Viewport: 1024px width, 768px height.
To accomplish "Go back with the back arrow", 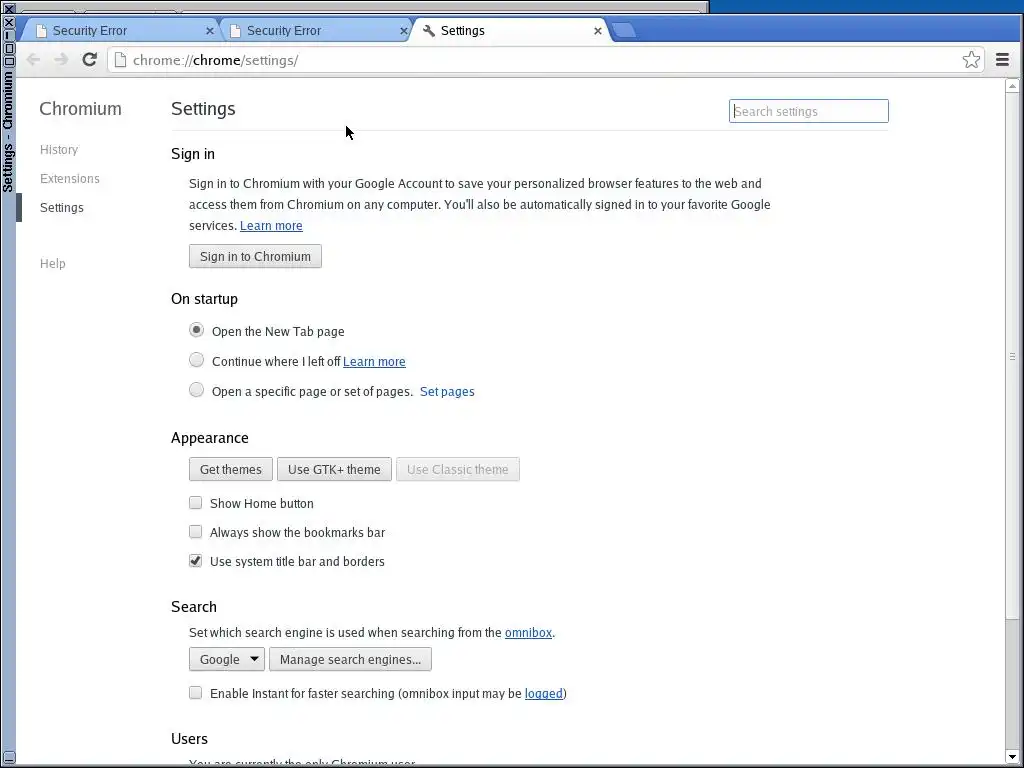I will 33,60.
